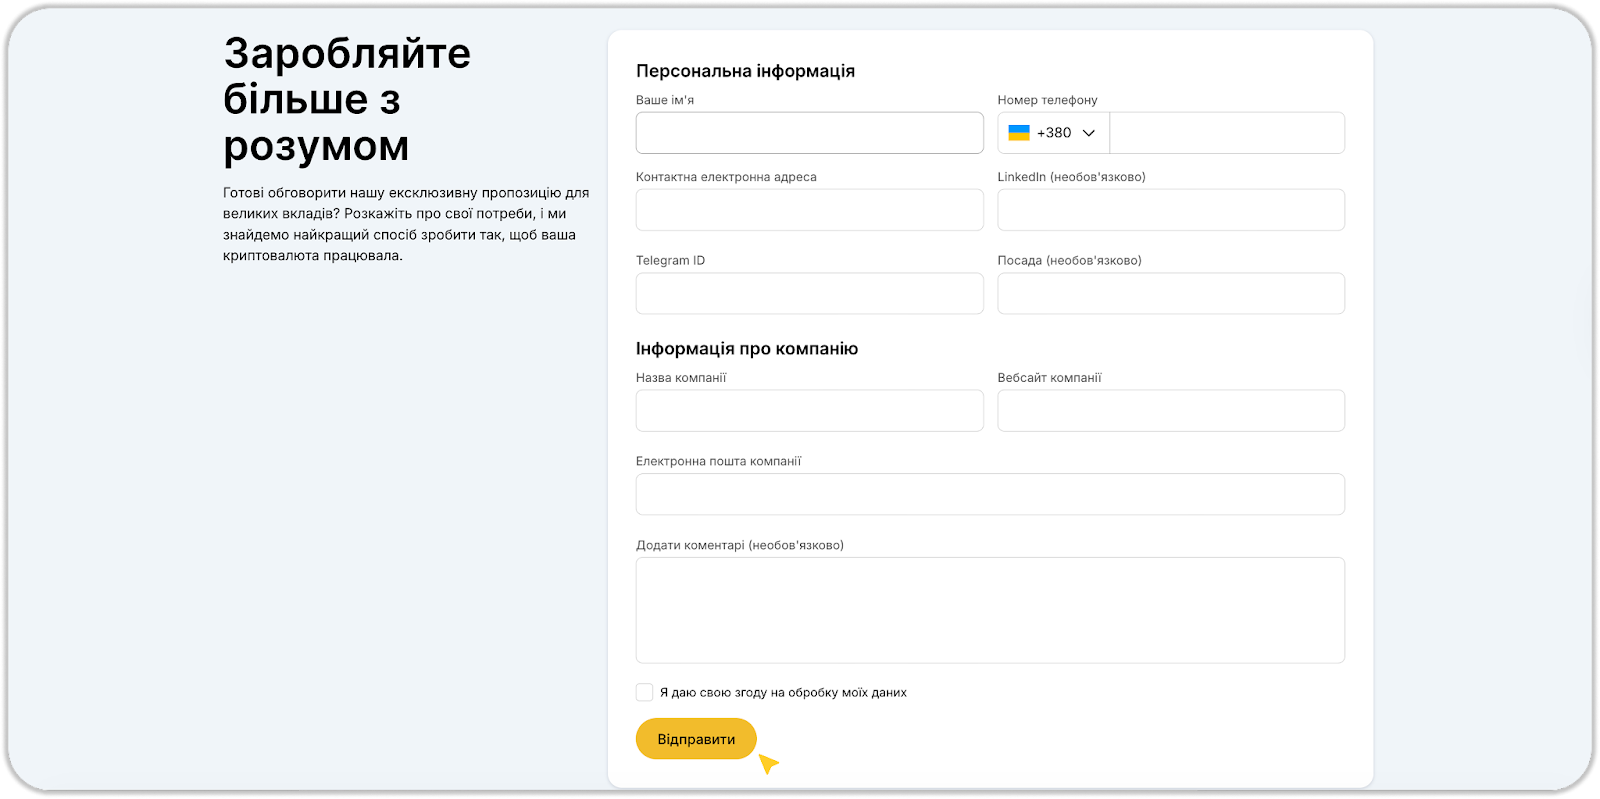The height and width of the screenshot is (799, 1600).
Task: Click into the "Ваше ім'я" field
Action: click(x=809, y=133)
